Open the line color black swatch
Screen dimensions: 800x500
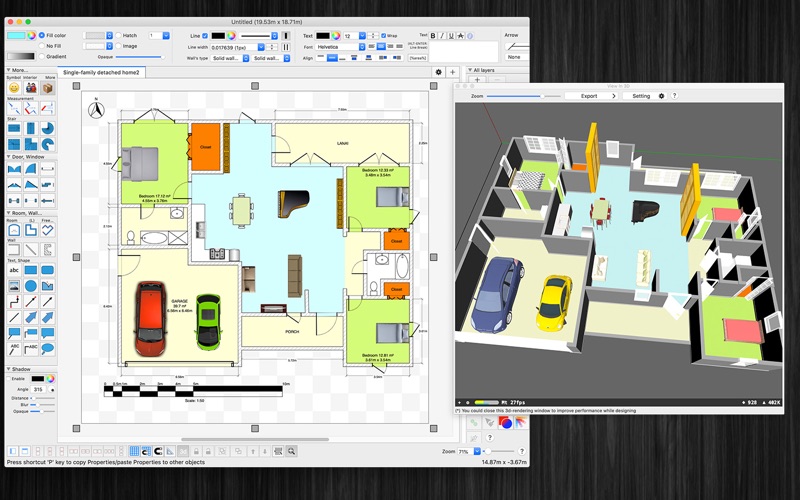click(218, 36)
